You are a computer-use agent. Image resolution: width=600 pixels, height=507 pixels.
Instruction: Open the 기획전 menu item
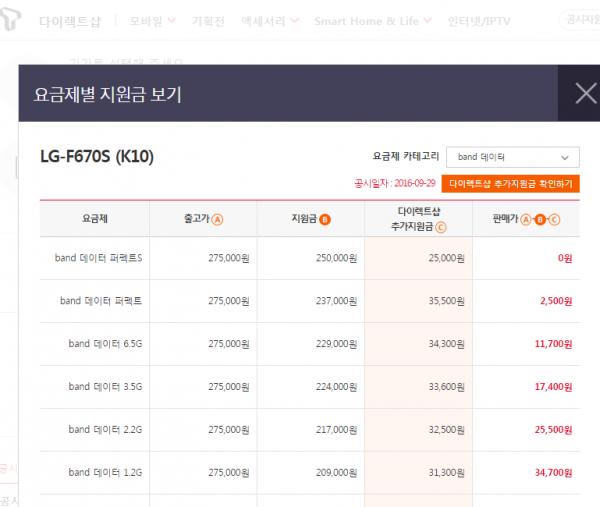click(x=208, y=20)
